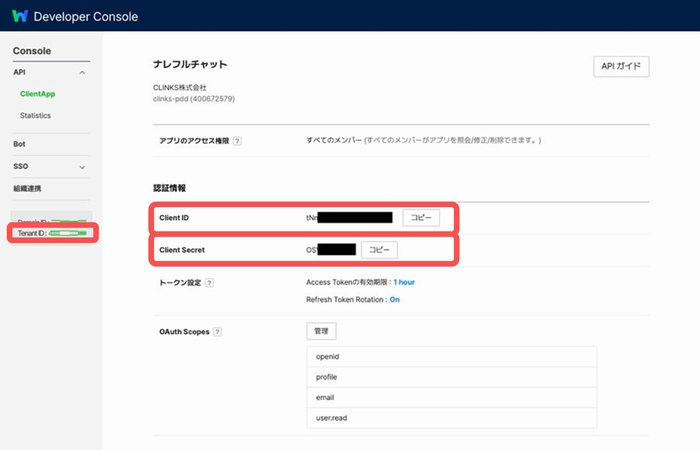
Task: Open 組織連携 menu item
Action: tap(27, 188)
